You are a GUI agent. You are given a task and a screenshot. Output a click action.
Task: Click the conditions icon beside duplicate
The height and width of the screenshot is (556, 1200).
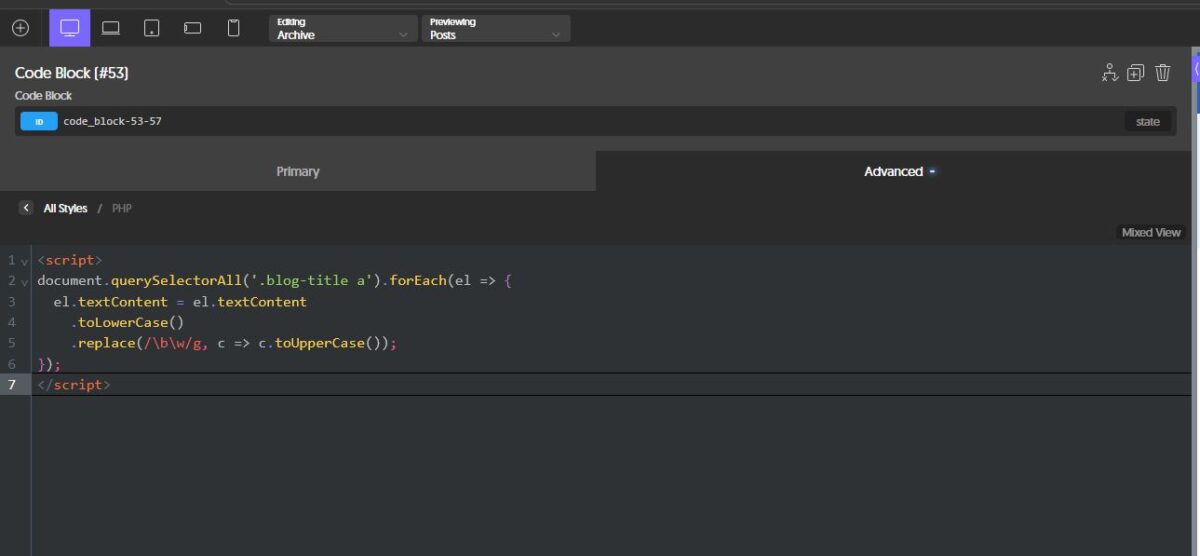tap(1109, 72)
